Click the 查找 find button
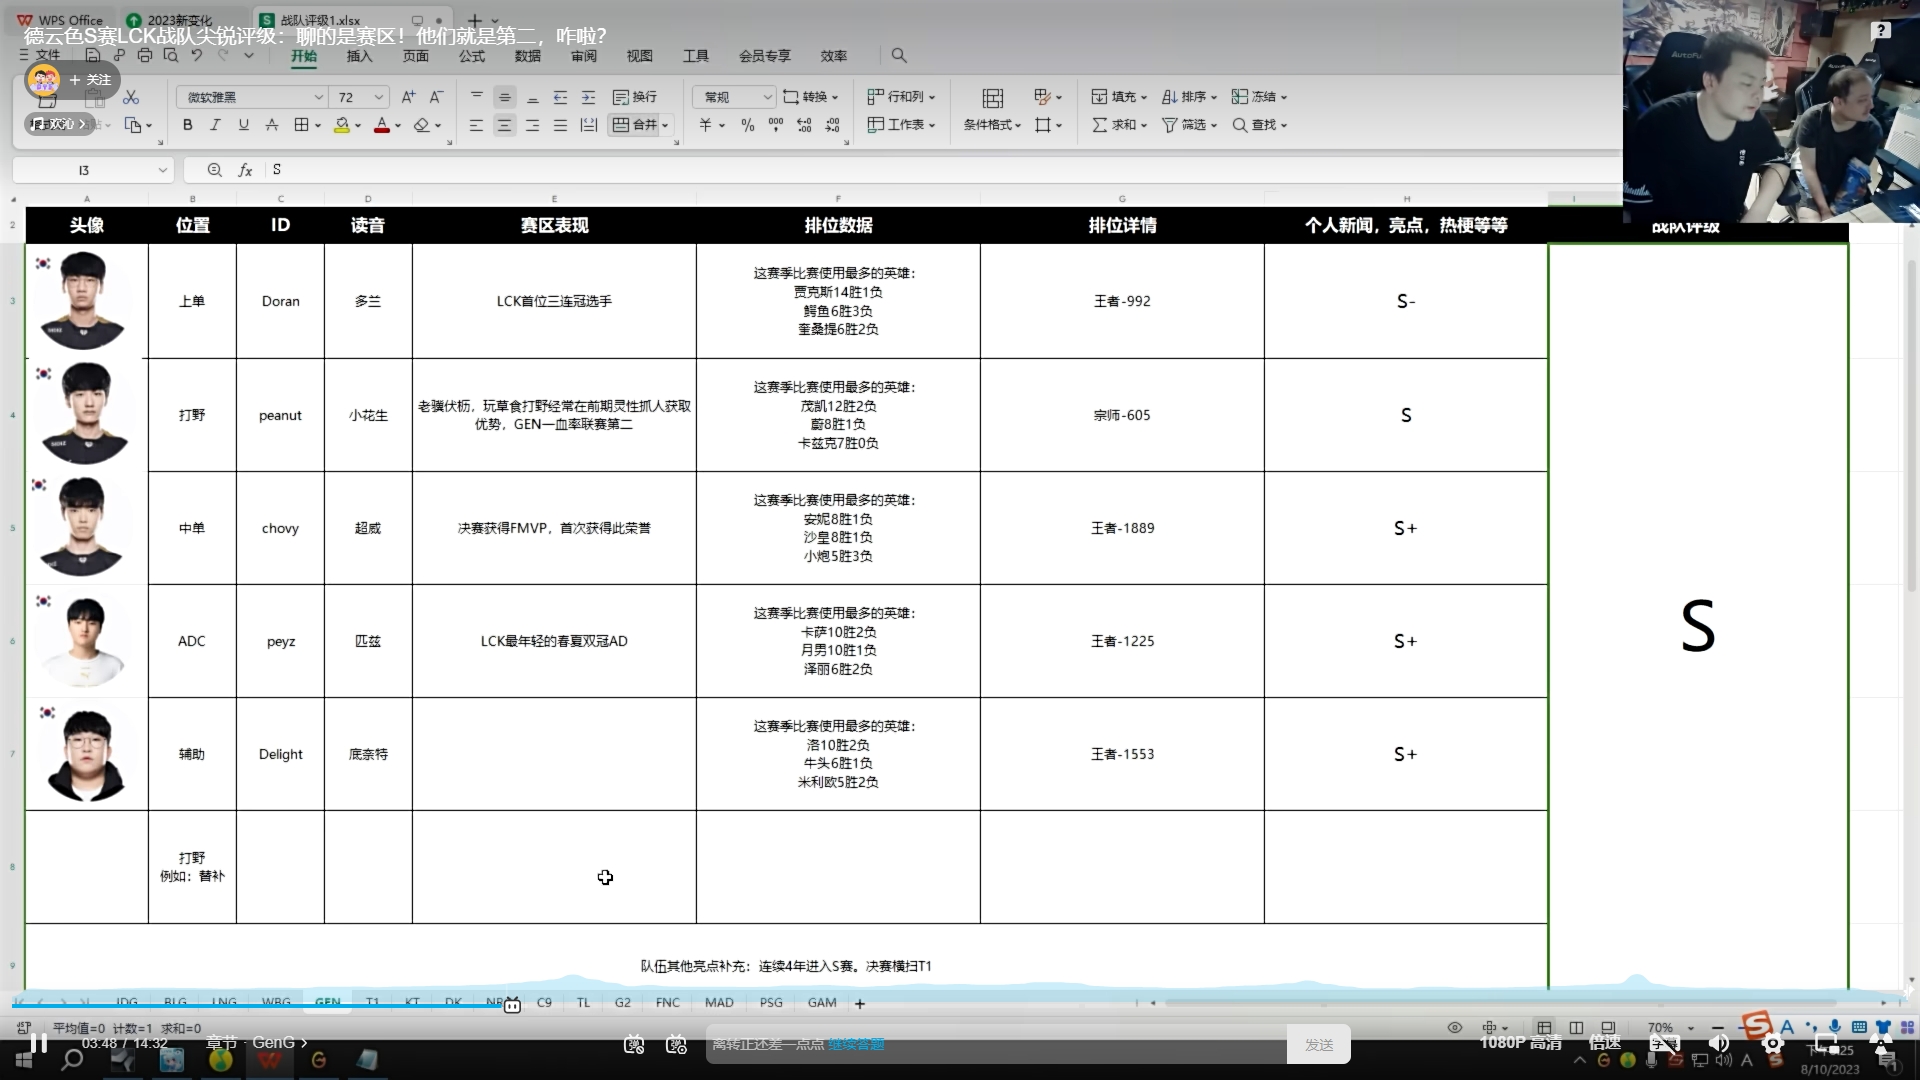The width and height of the screenshot is (1920, 1080). [1259, 125]
